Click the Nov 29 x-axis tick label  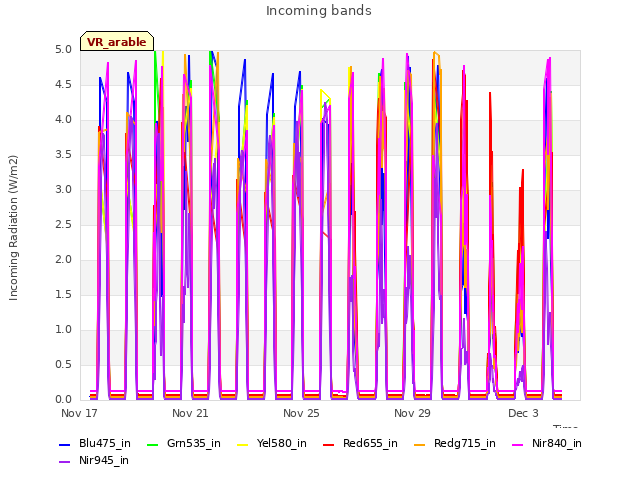click(x=412, y=413)
